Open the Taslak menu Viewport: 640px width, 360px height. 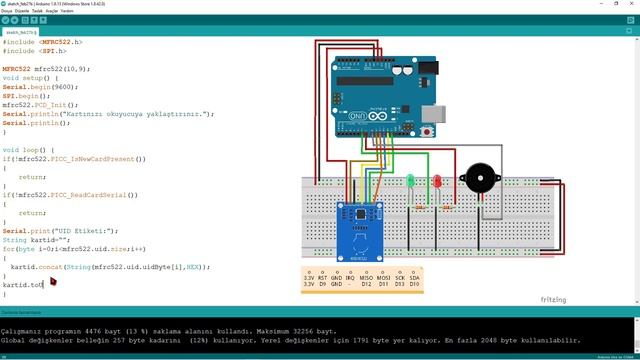pyautogui.click(x=37, y=11)
